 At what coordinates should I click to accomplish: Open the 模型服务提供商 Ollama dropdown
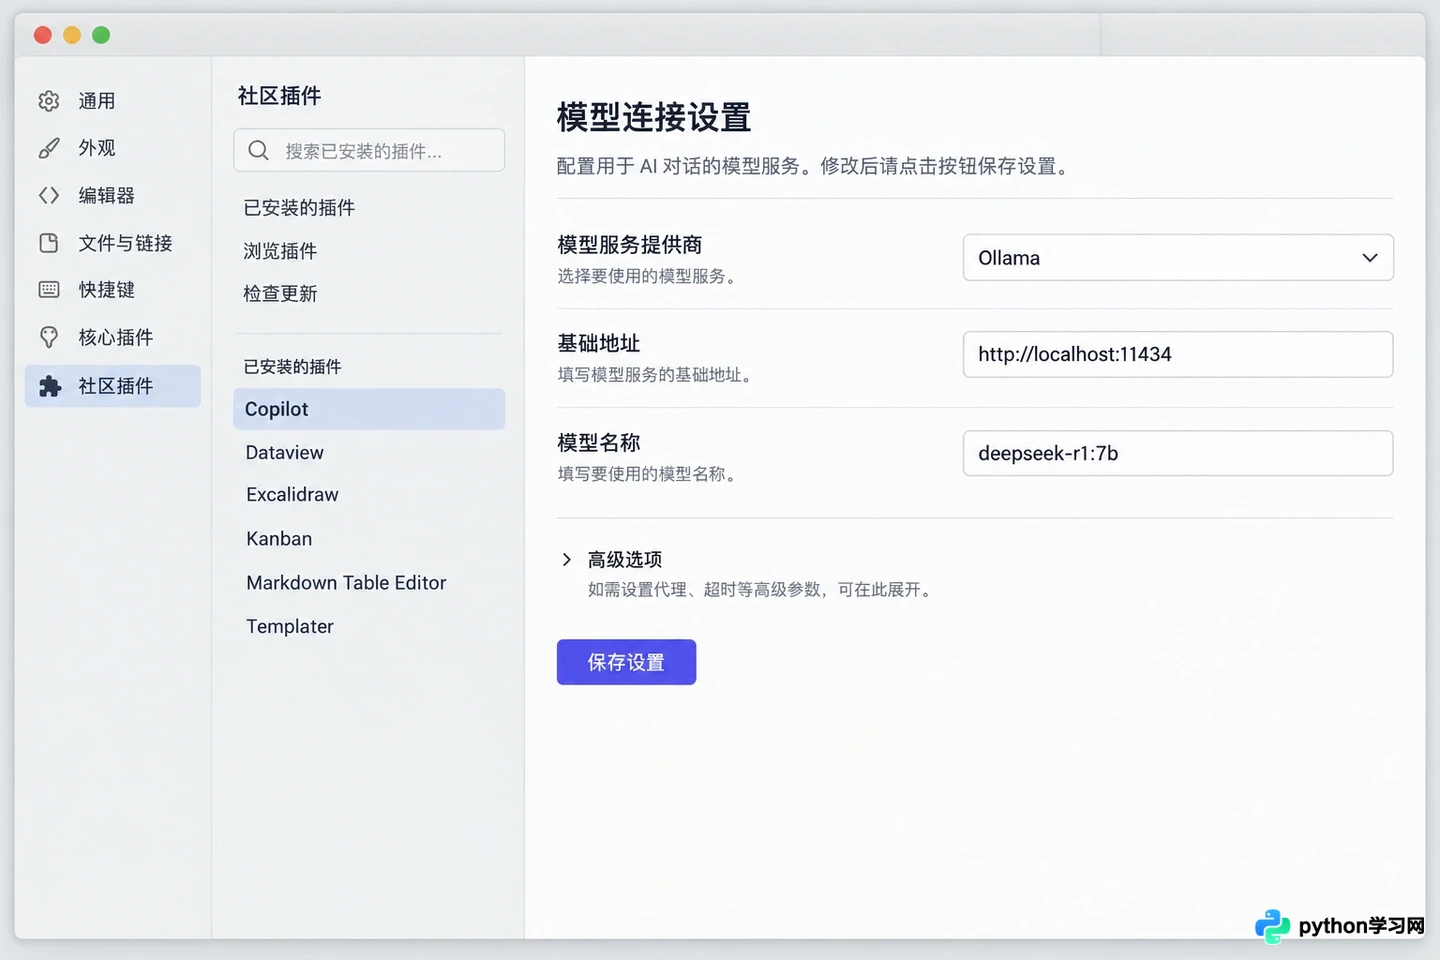[x=1178, y=258]
